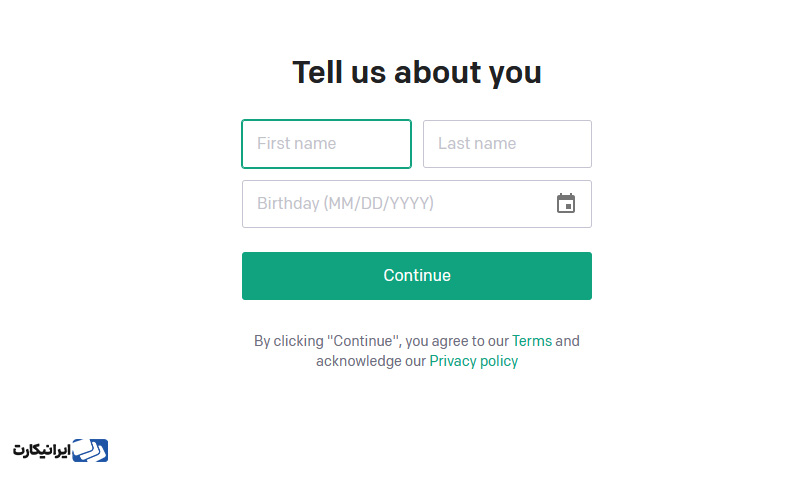Click "acknowledge our" text before Privacy policy
The width and height of the screenshot is (800, 477).
coord(371,361)
